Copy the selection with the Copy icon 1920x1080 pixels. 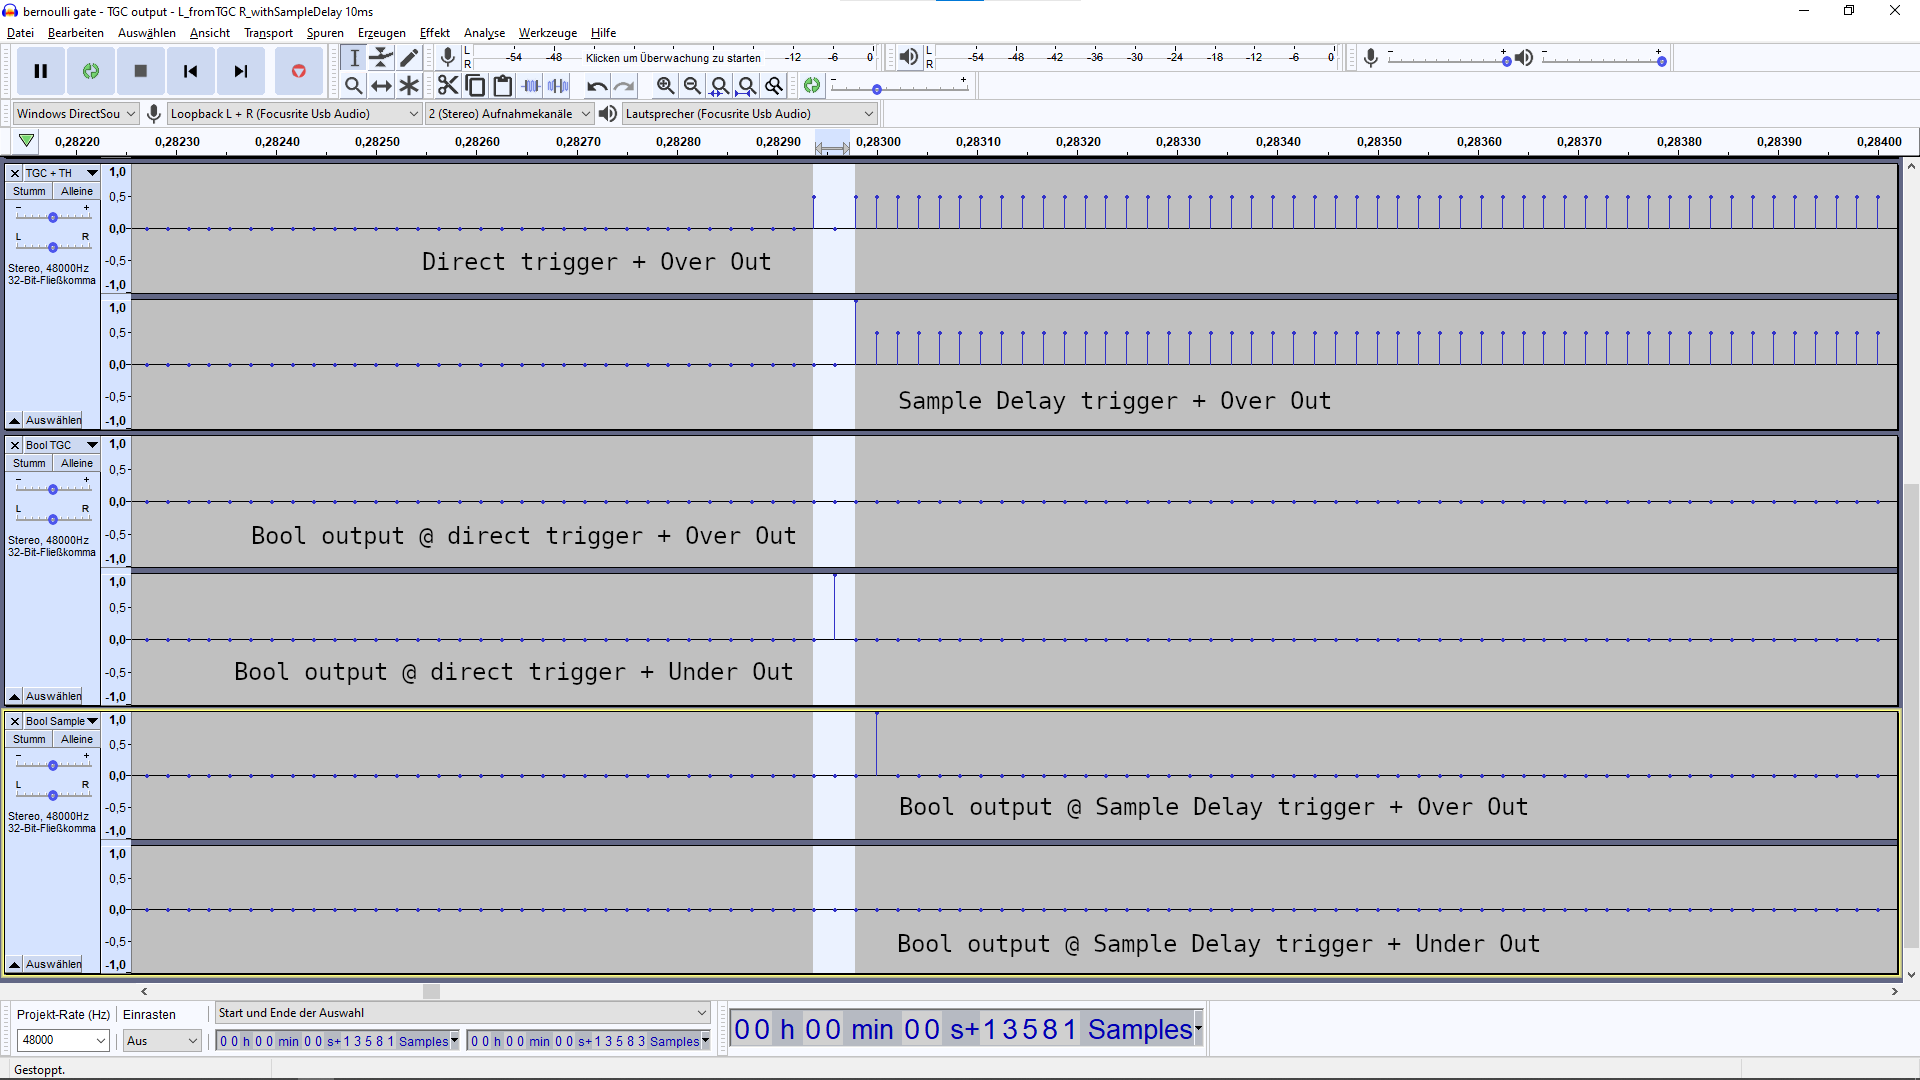tap(476, 85)
